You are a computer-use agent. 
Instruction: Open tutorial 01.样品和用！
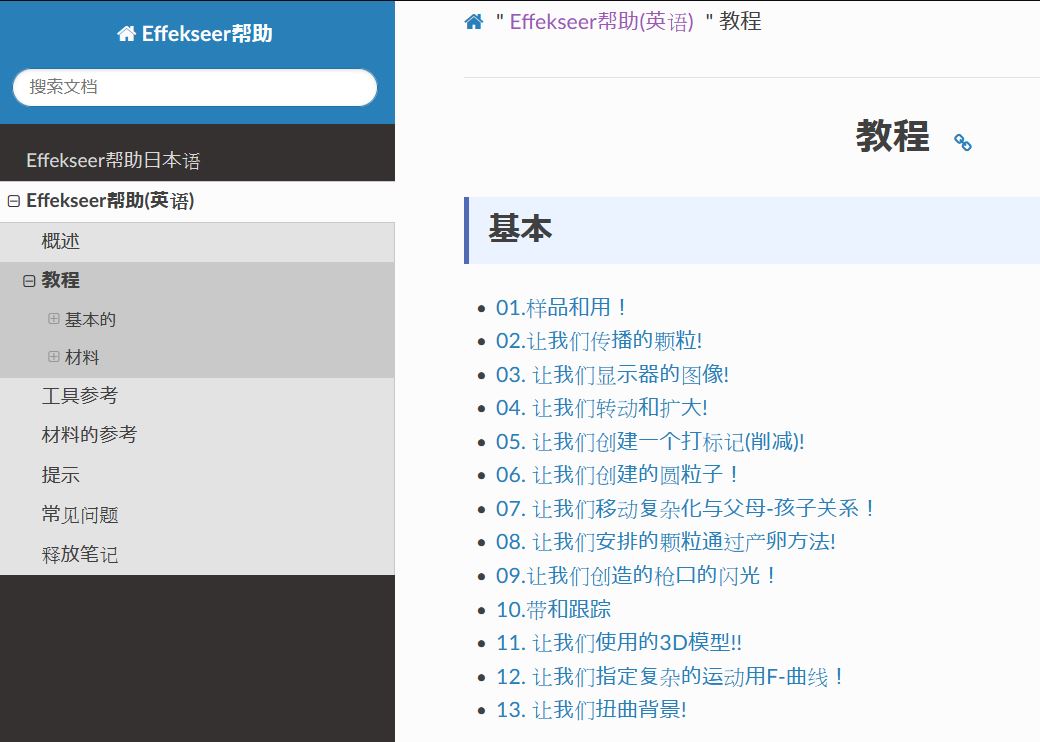tap(560, 308)
